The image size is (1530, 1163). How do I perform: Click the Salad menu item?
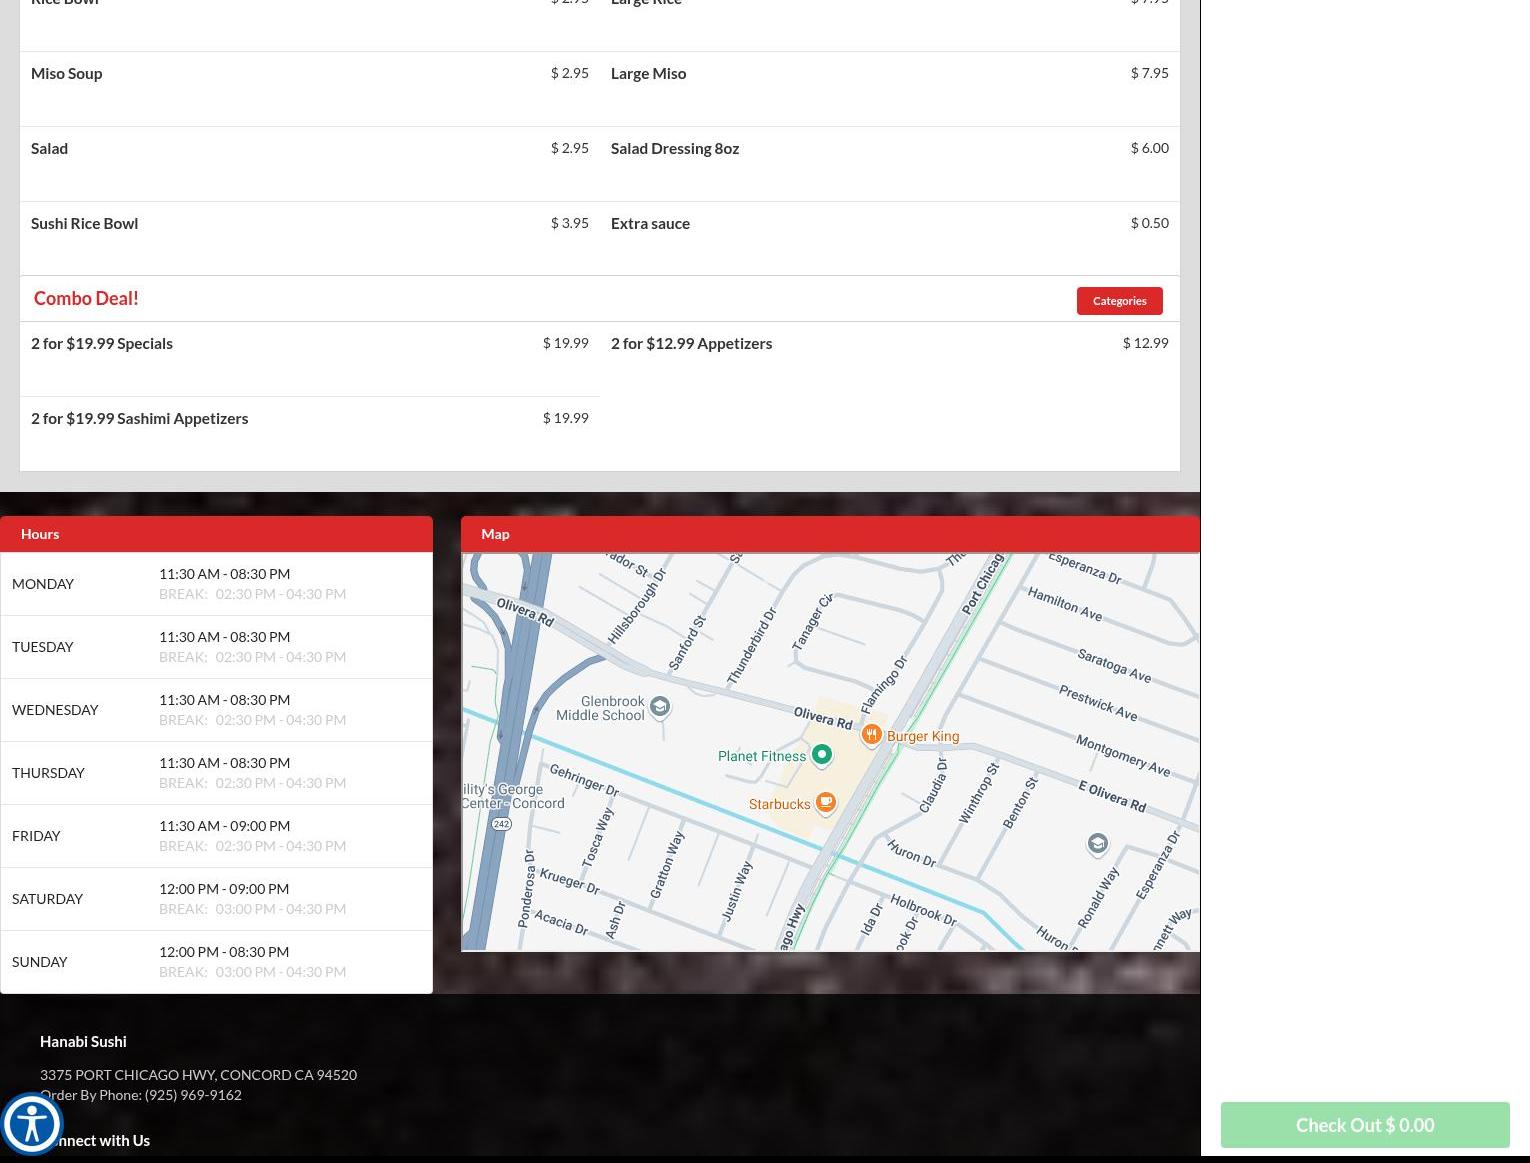[50, 148]
